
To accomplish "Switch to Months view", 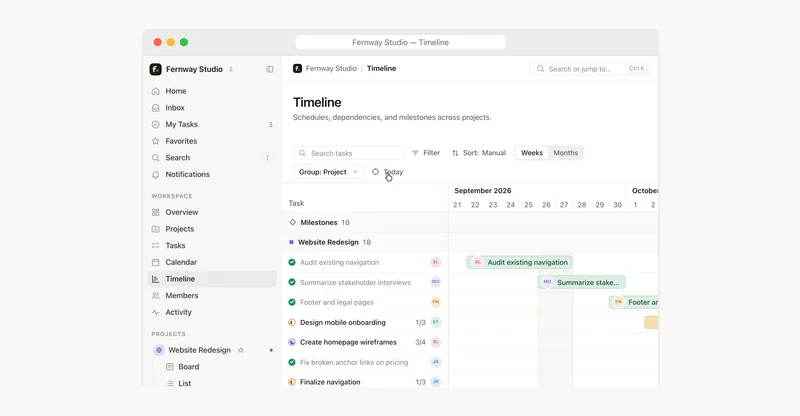I will coord(565,153).
